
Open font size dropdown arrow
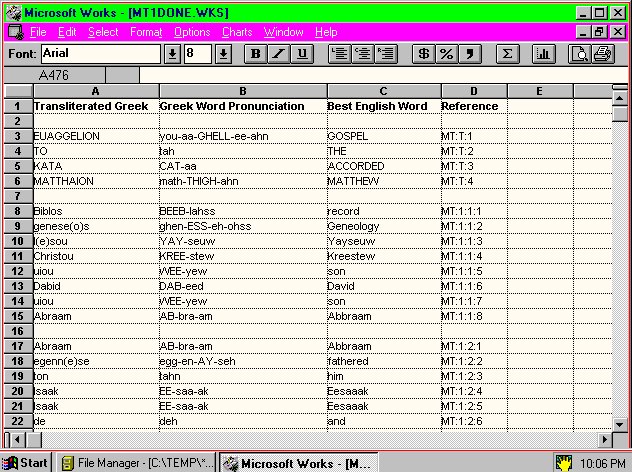click(x=223, y=54)
